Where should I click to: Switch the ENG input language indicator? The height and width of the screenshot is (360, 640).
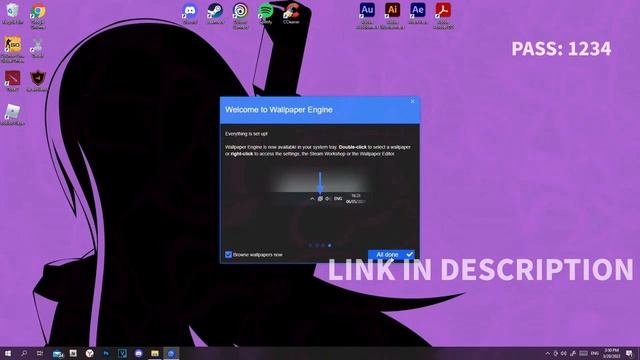coord(595,353)
